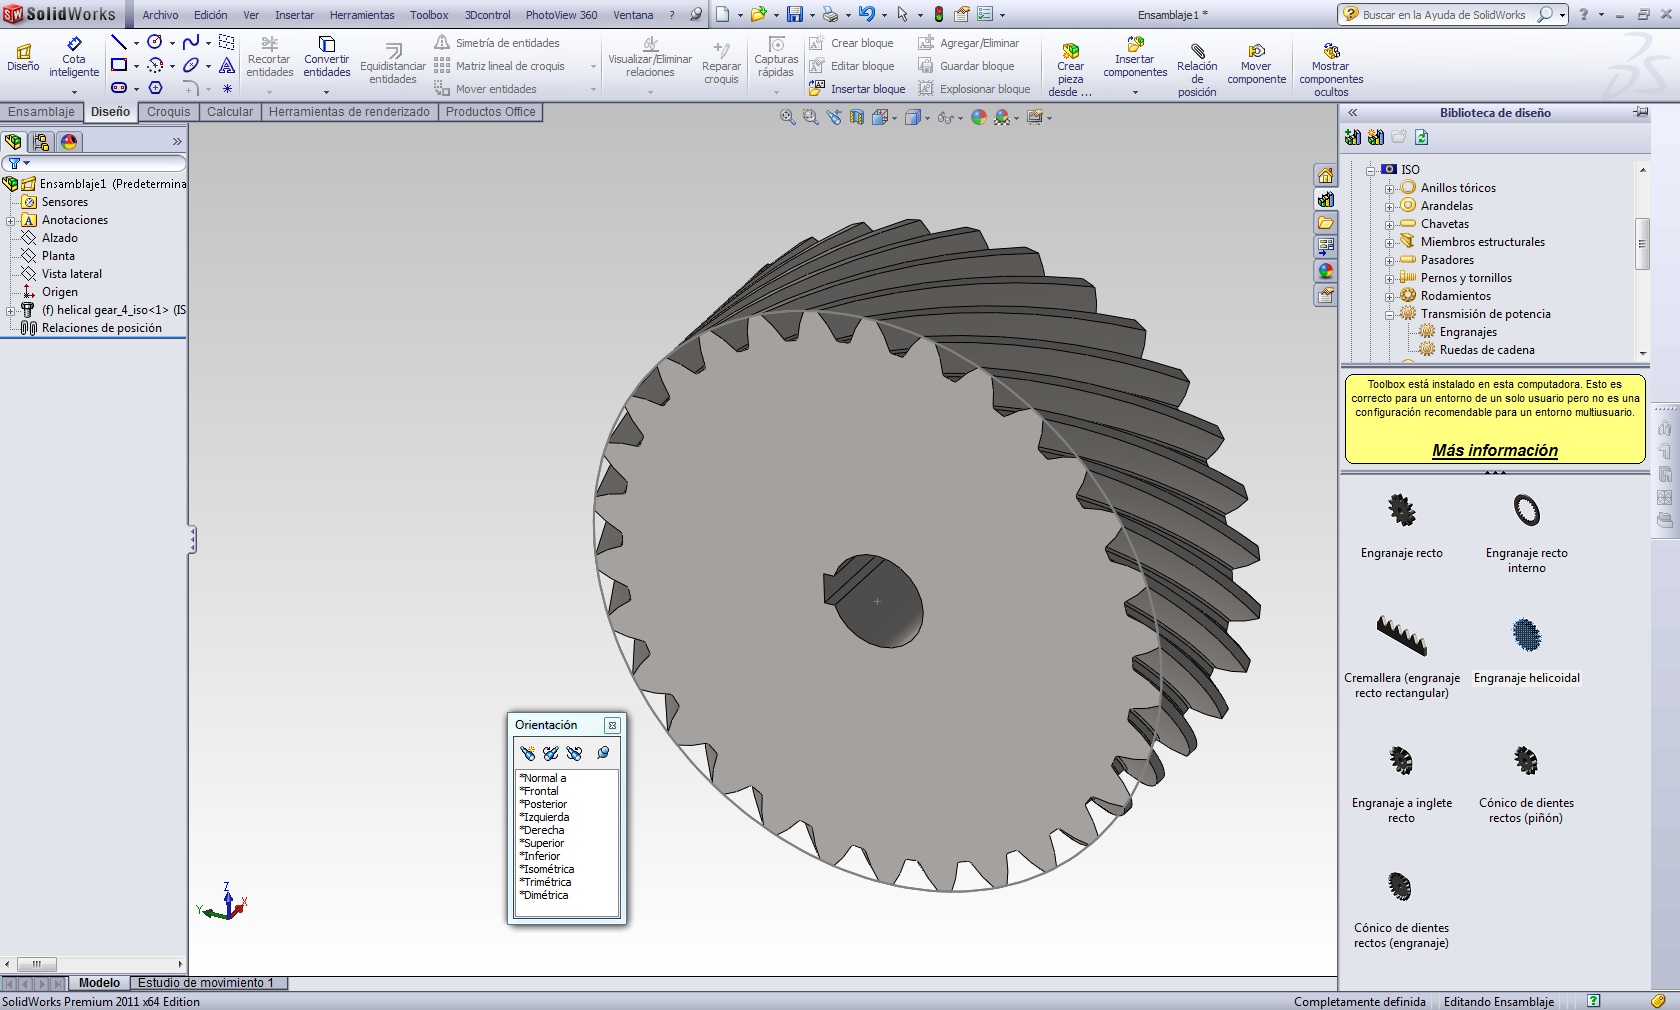Click Crear pieza desde tool
Screen dimensions: 1680x1010
(1070, 70)
